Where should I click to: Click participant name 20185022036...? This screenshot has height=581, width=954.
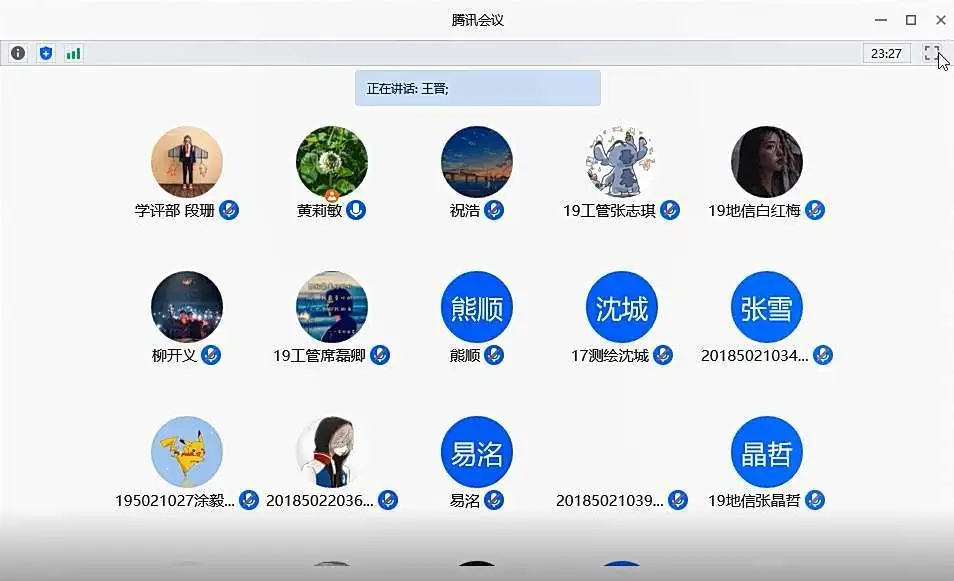point(320,501)
